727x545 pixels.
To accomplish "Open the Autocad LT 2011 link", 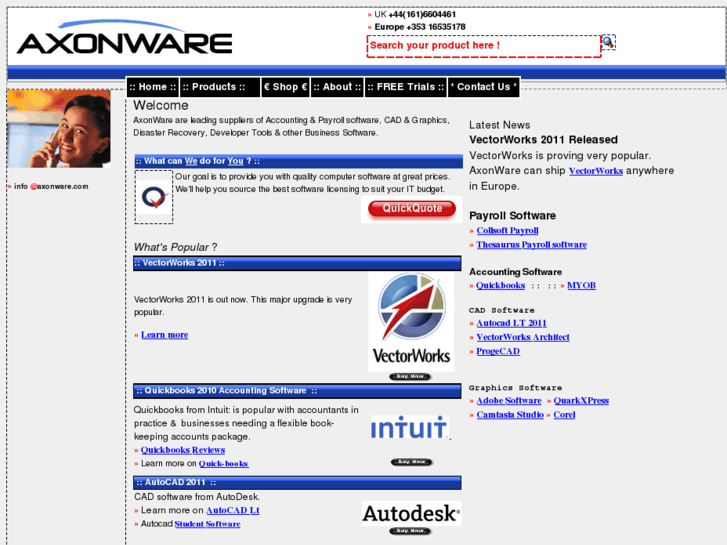I will click(511, 323).
